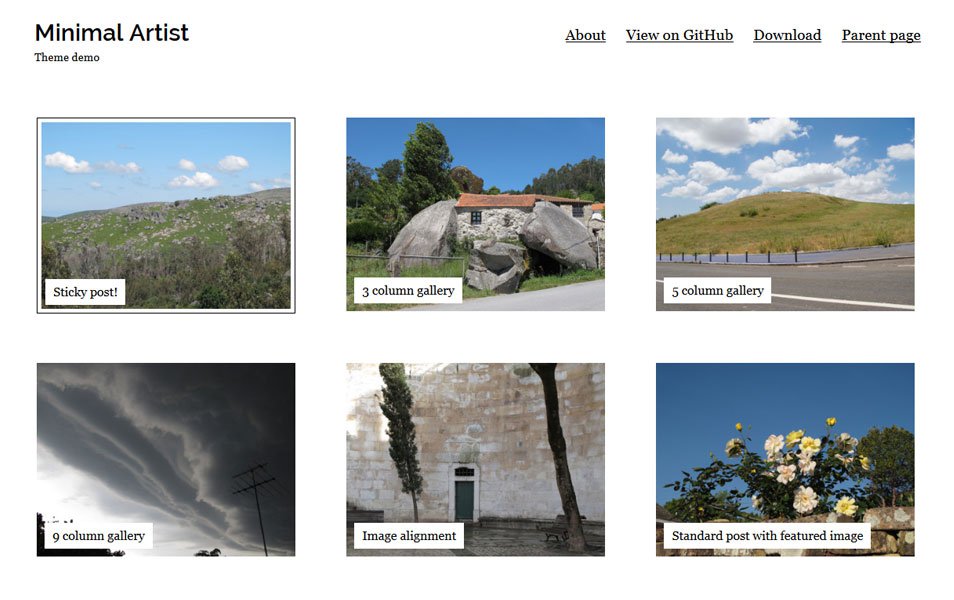Click the Theme demo tagline
This screenshot has width=954, height=600.
(67, 57)
